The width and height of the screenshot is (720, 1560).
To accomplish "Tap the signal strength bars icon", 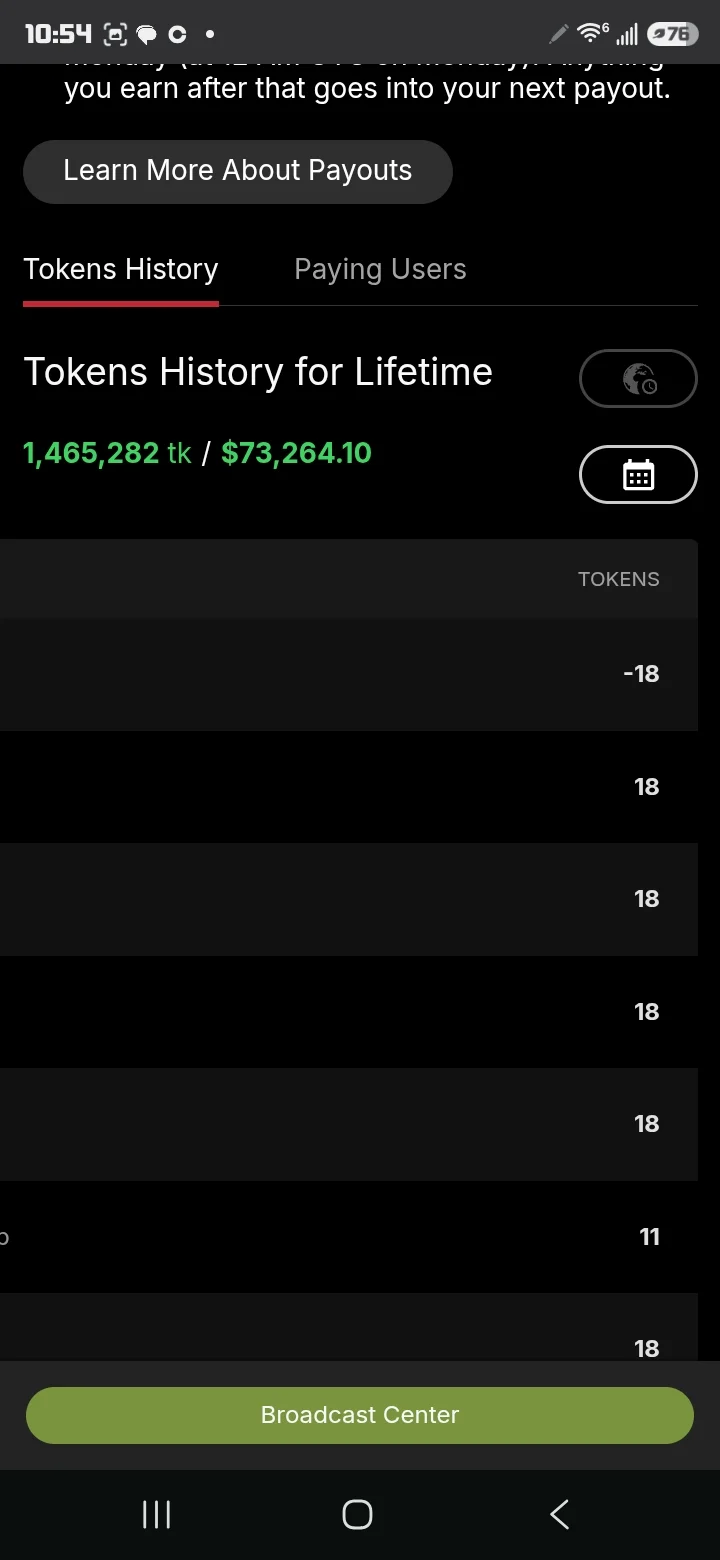I will [x=627, y=36].
